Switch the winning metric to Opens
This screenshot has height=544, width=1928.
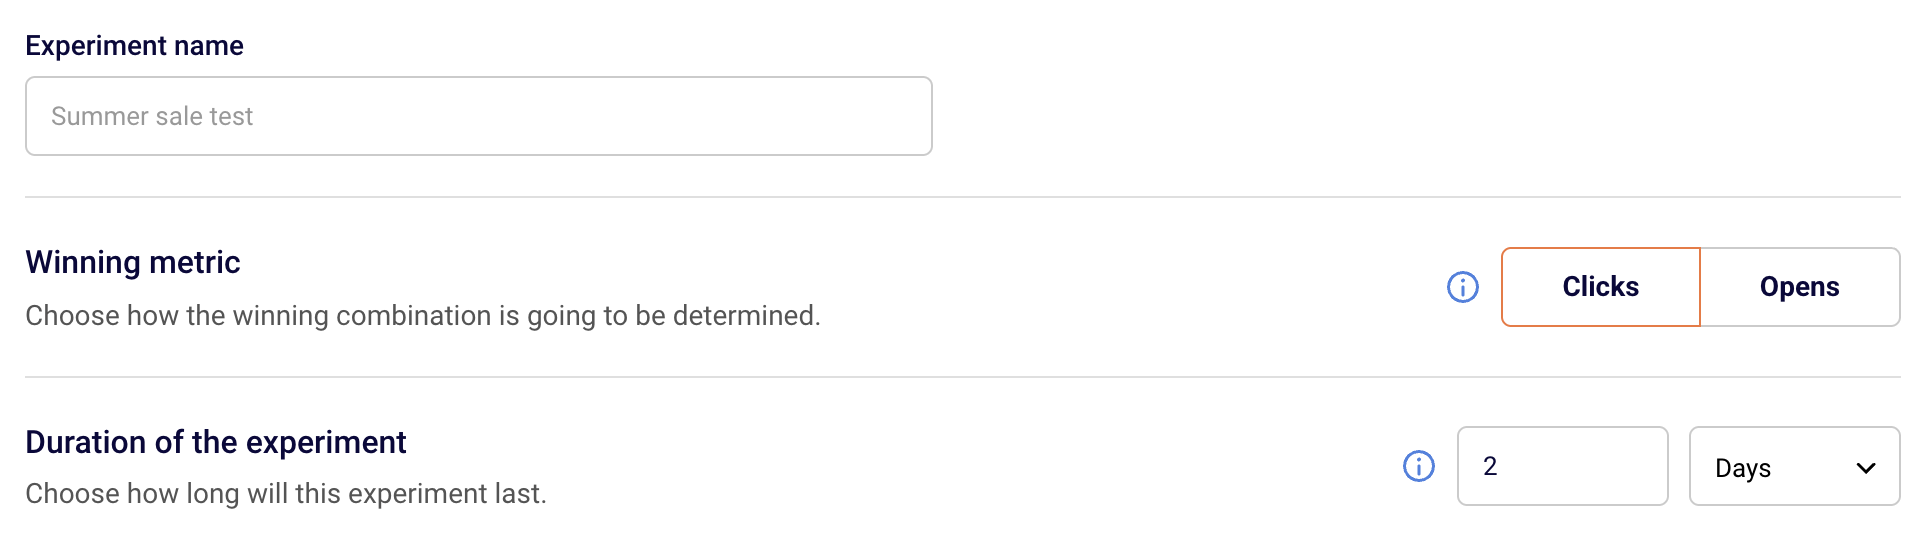(1799, 287)
